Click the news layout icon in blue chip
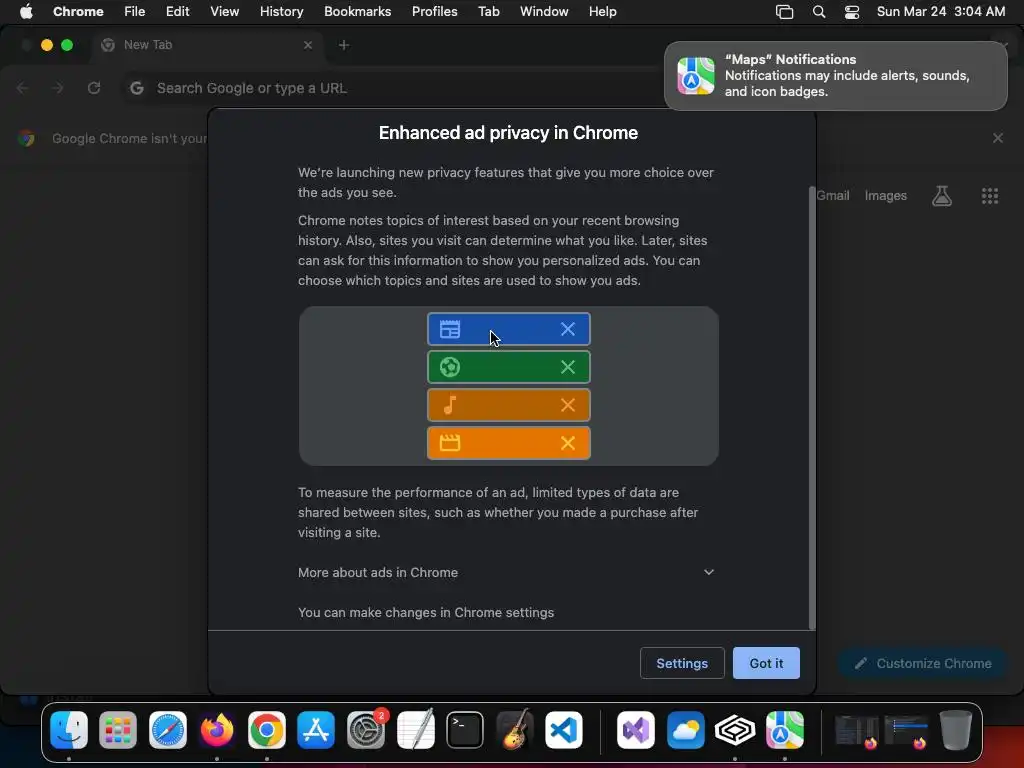This screenshot has width=1024, height=768. click(450, 329)
